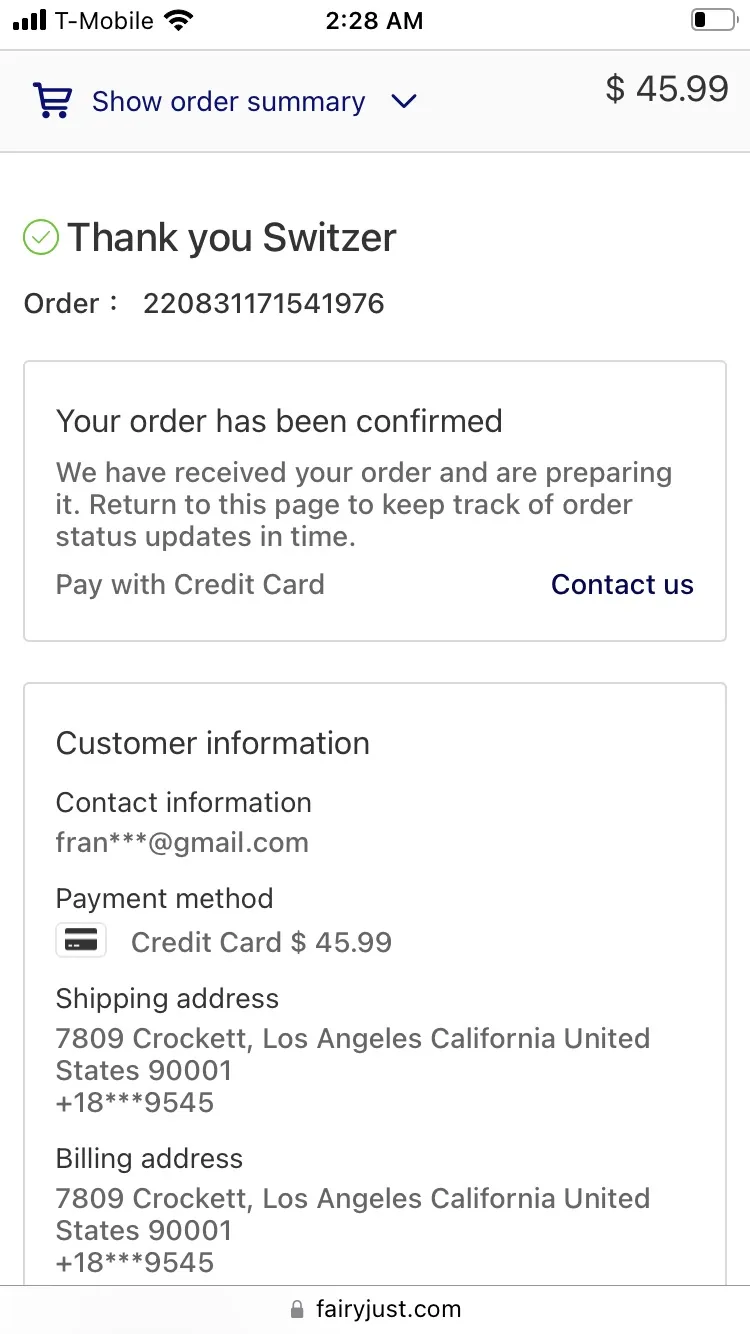
Task: Click the green checkmark circle icon
Action: pos(41,238)
